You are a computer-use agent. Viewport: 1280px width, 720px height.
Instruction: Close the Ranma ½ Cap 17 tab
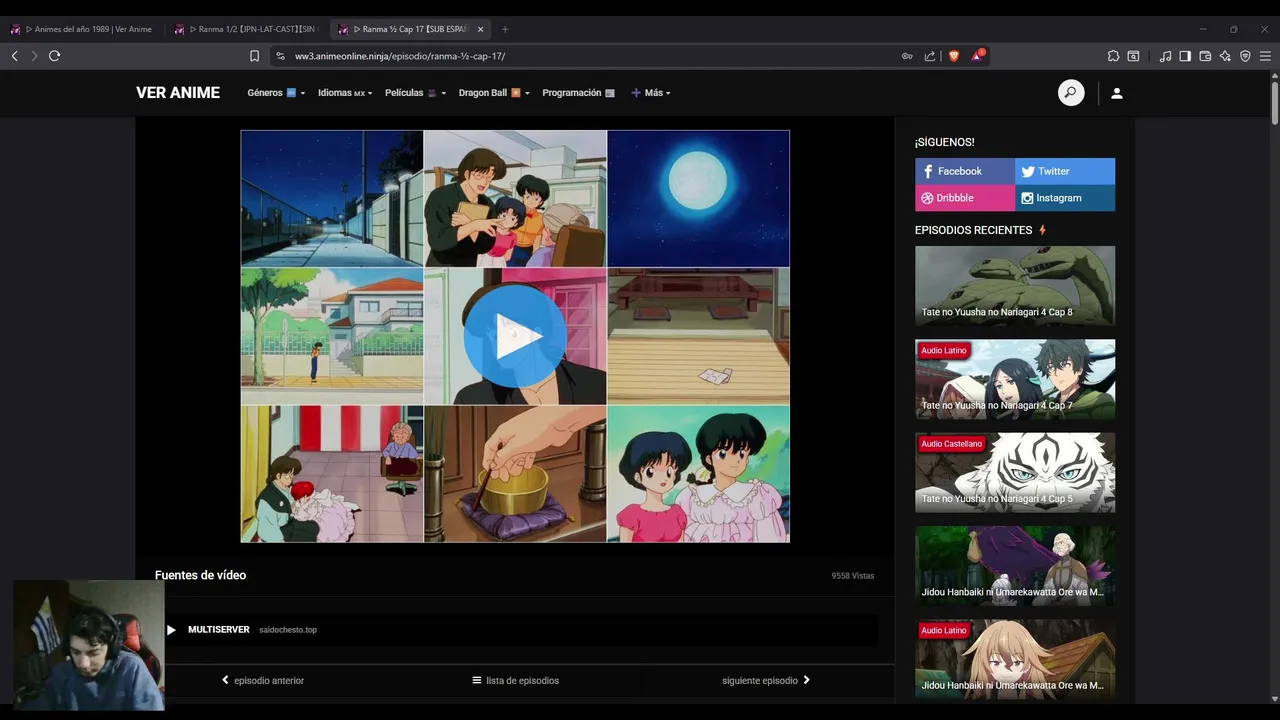point(480,29)
